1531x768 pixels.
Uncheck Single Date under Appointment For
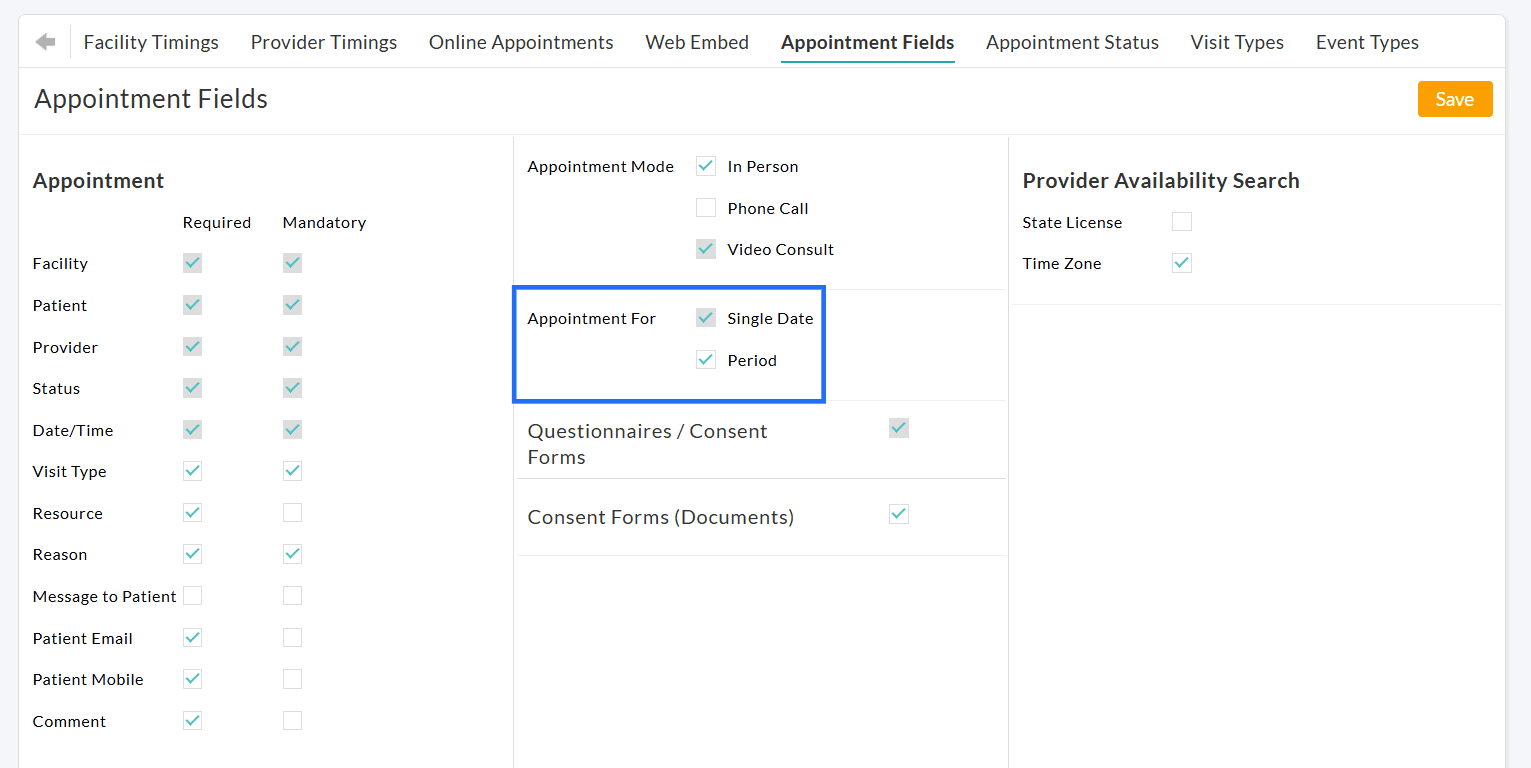pyautogui.click(x=706, y=317)
